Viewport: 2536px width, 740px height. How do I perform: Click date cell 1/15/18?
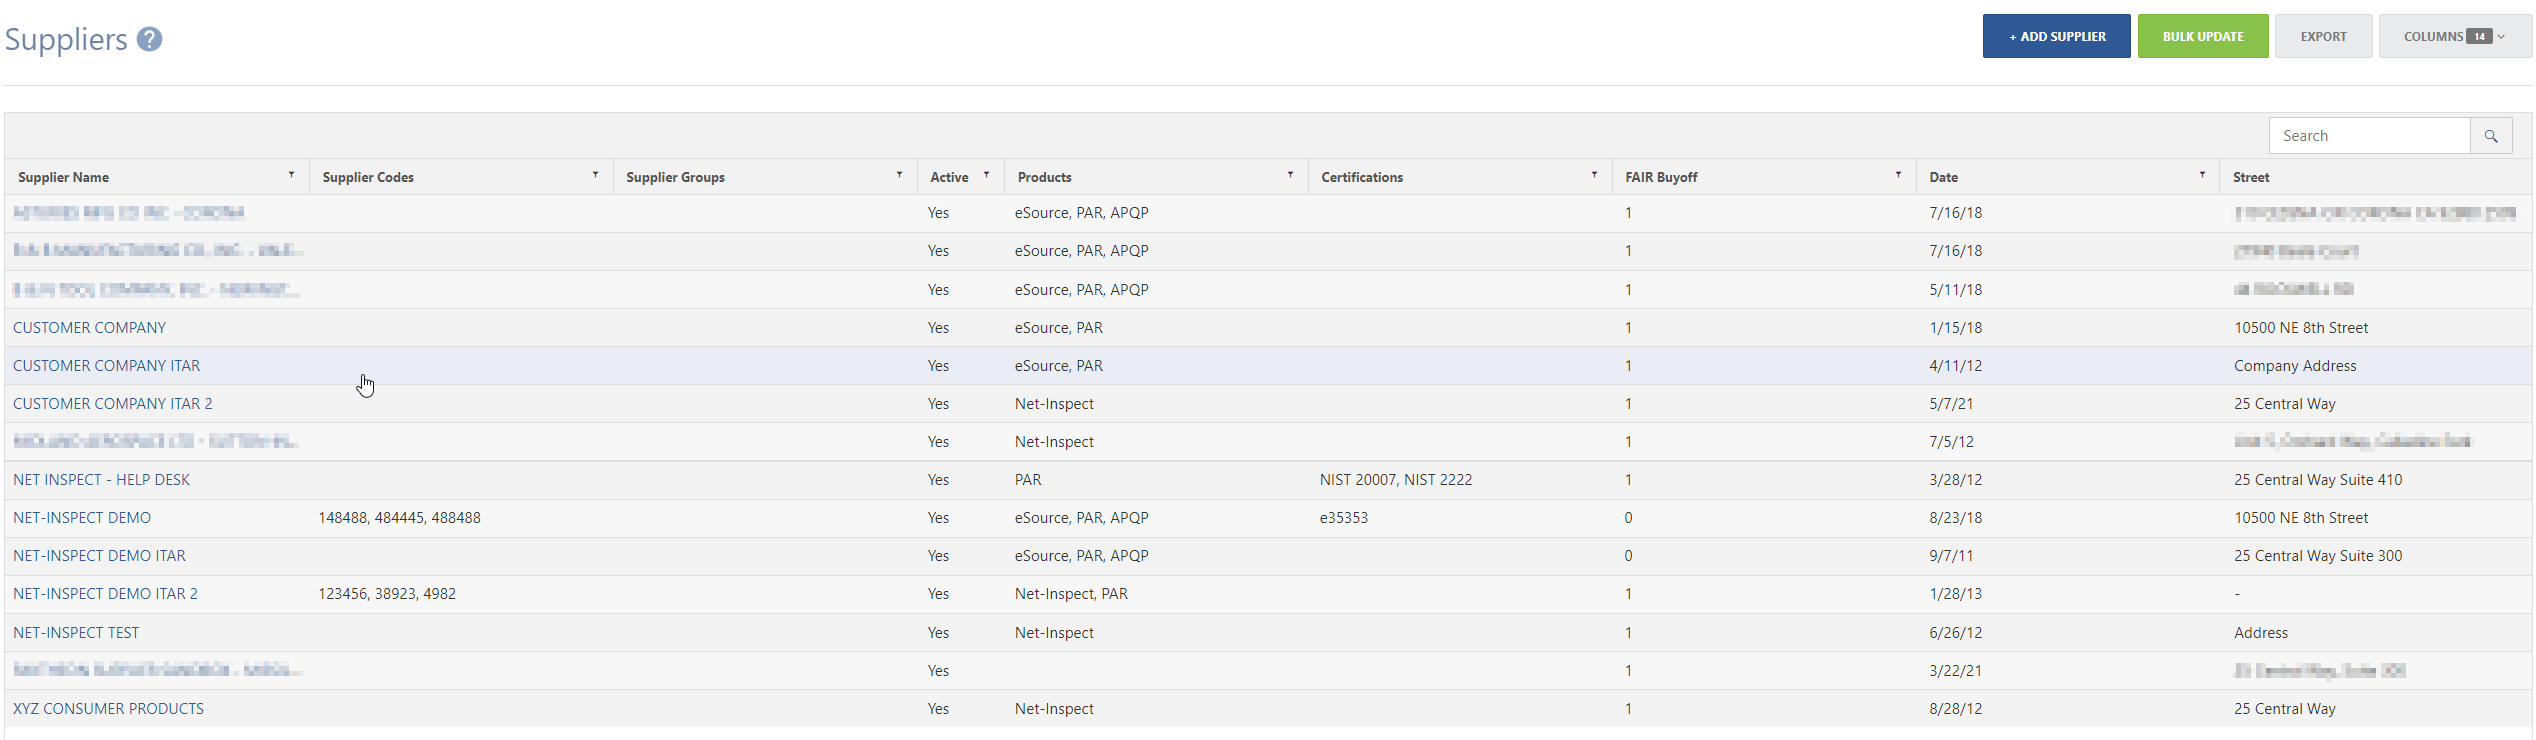[x=1955, y=328]
